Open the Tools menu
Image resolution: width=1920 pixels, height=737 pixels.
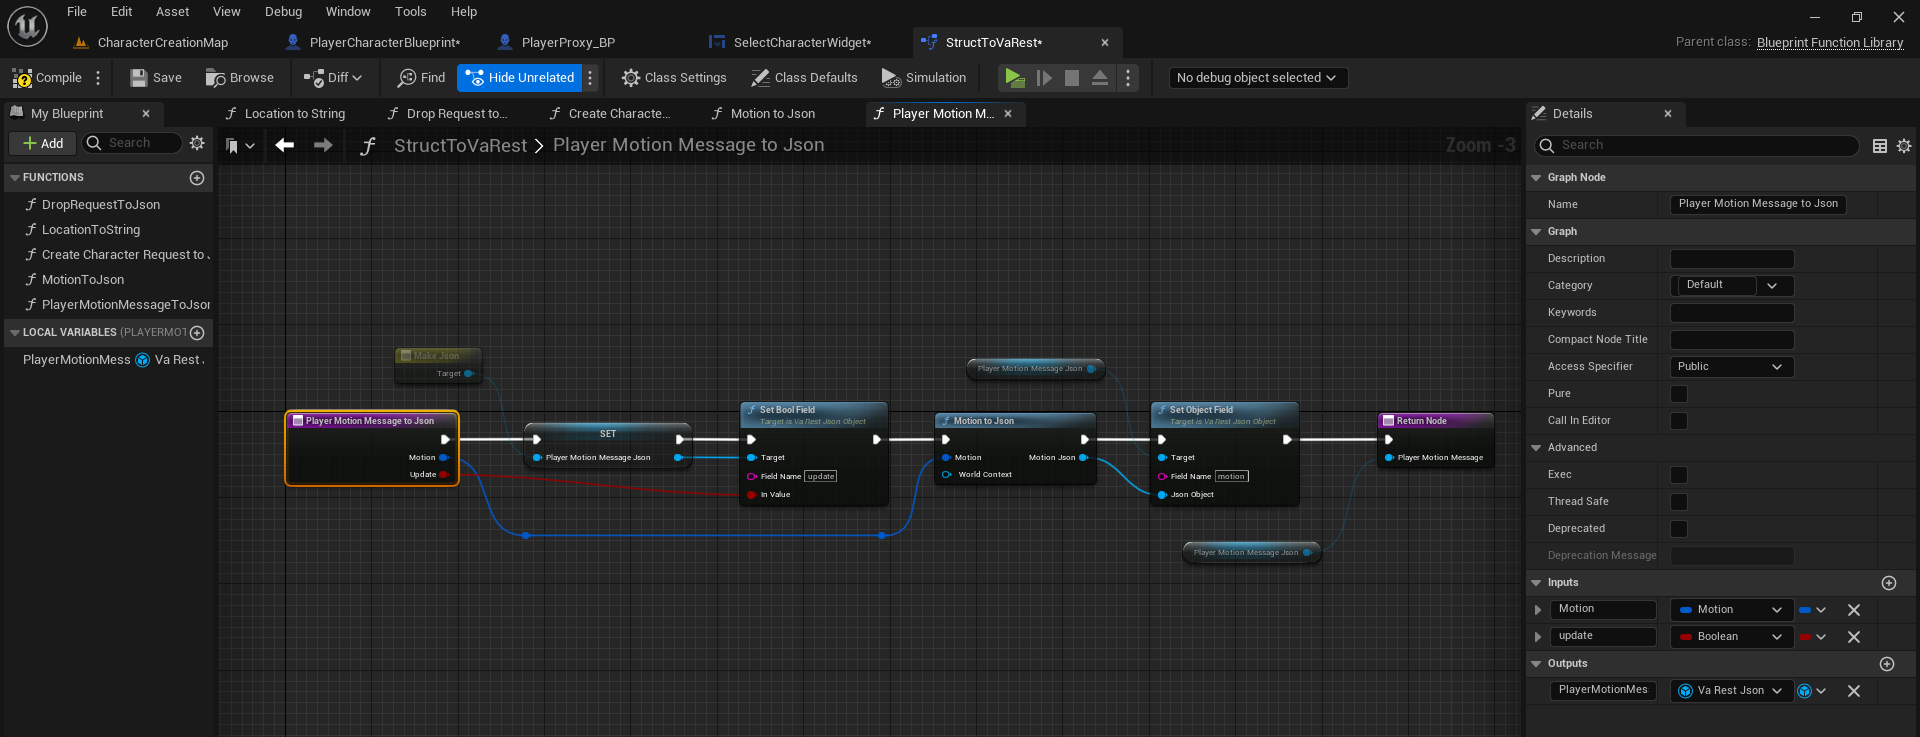[410, 12]
